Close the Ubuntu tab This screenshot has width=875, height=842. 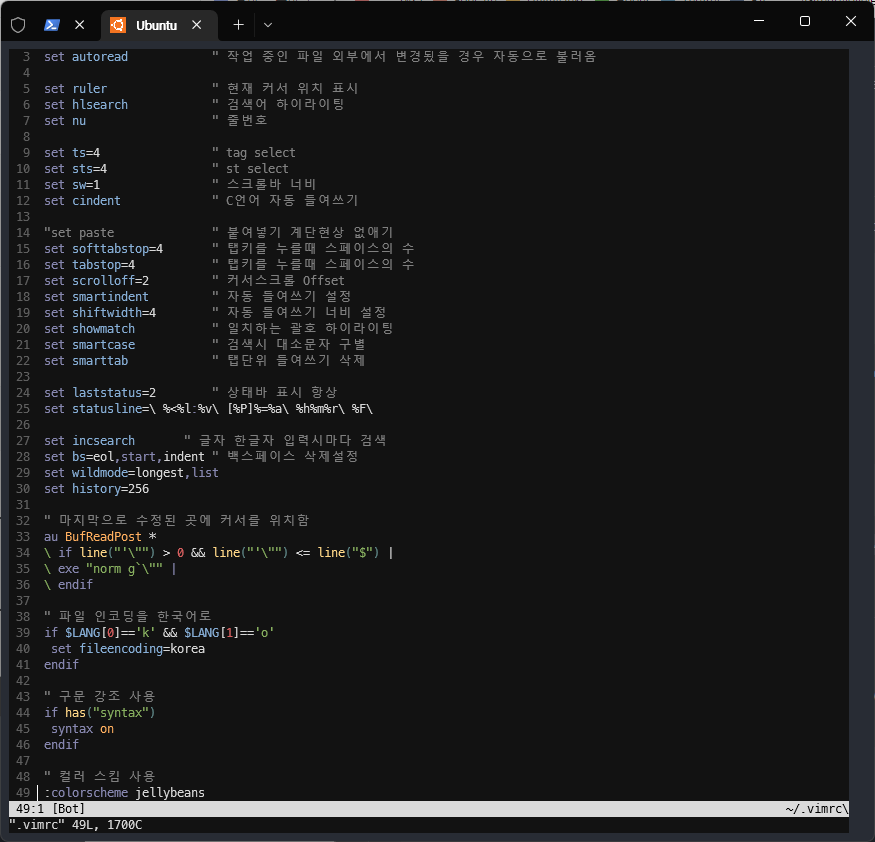196,25
